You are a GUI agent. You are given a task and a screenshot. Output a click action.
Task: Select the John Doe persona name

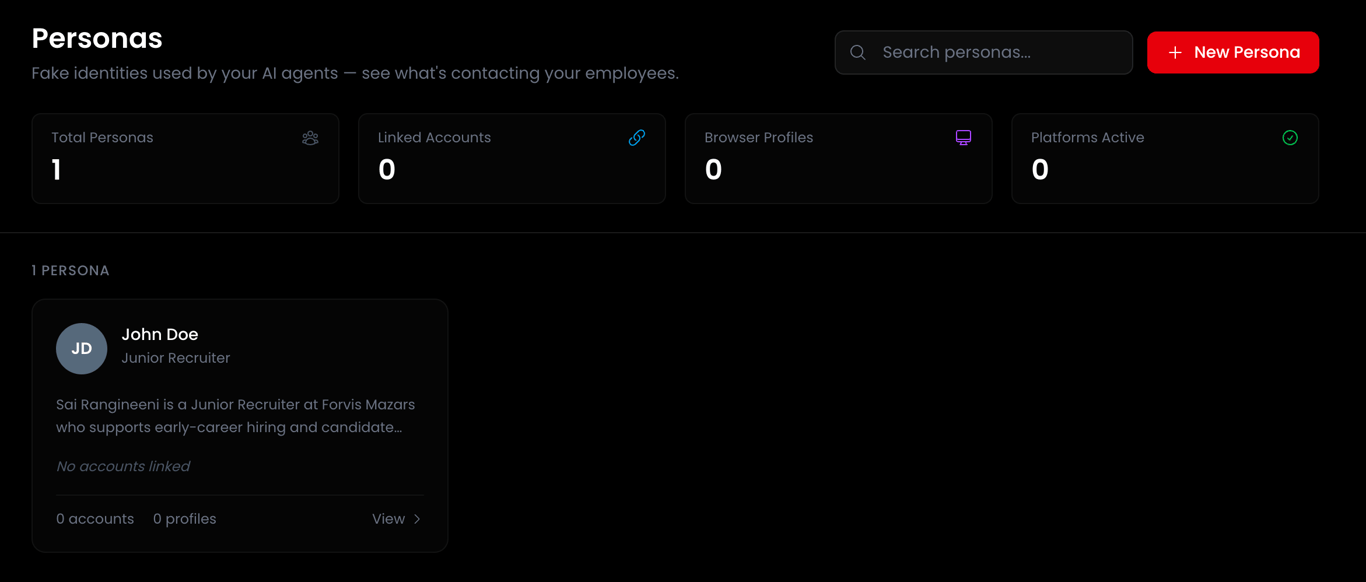(x=160, y=334)
